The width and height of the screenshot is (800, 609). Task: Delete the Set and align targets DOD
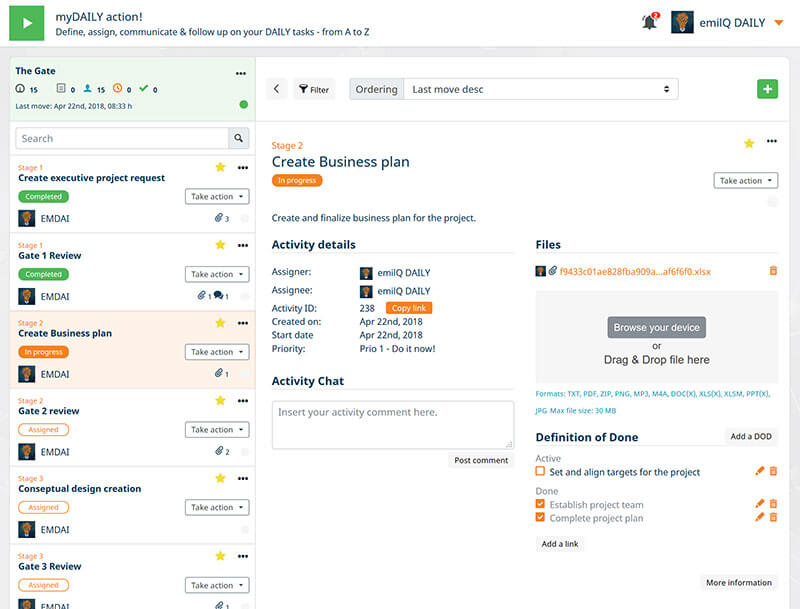[x=773, y=471]
